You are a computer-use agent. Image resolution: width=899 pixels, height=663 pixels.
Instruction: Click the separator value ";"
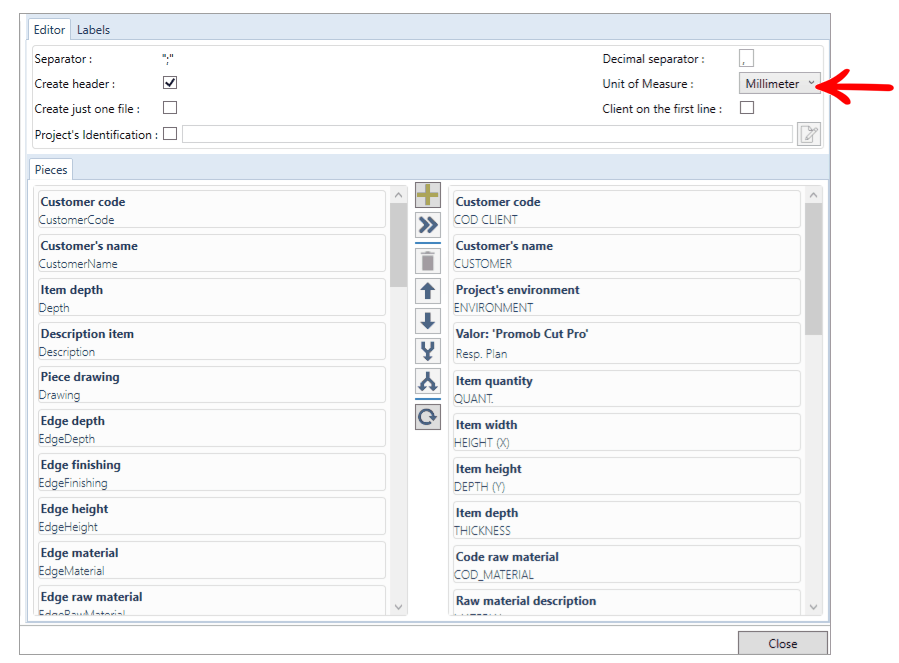167,58
